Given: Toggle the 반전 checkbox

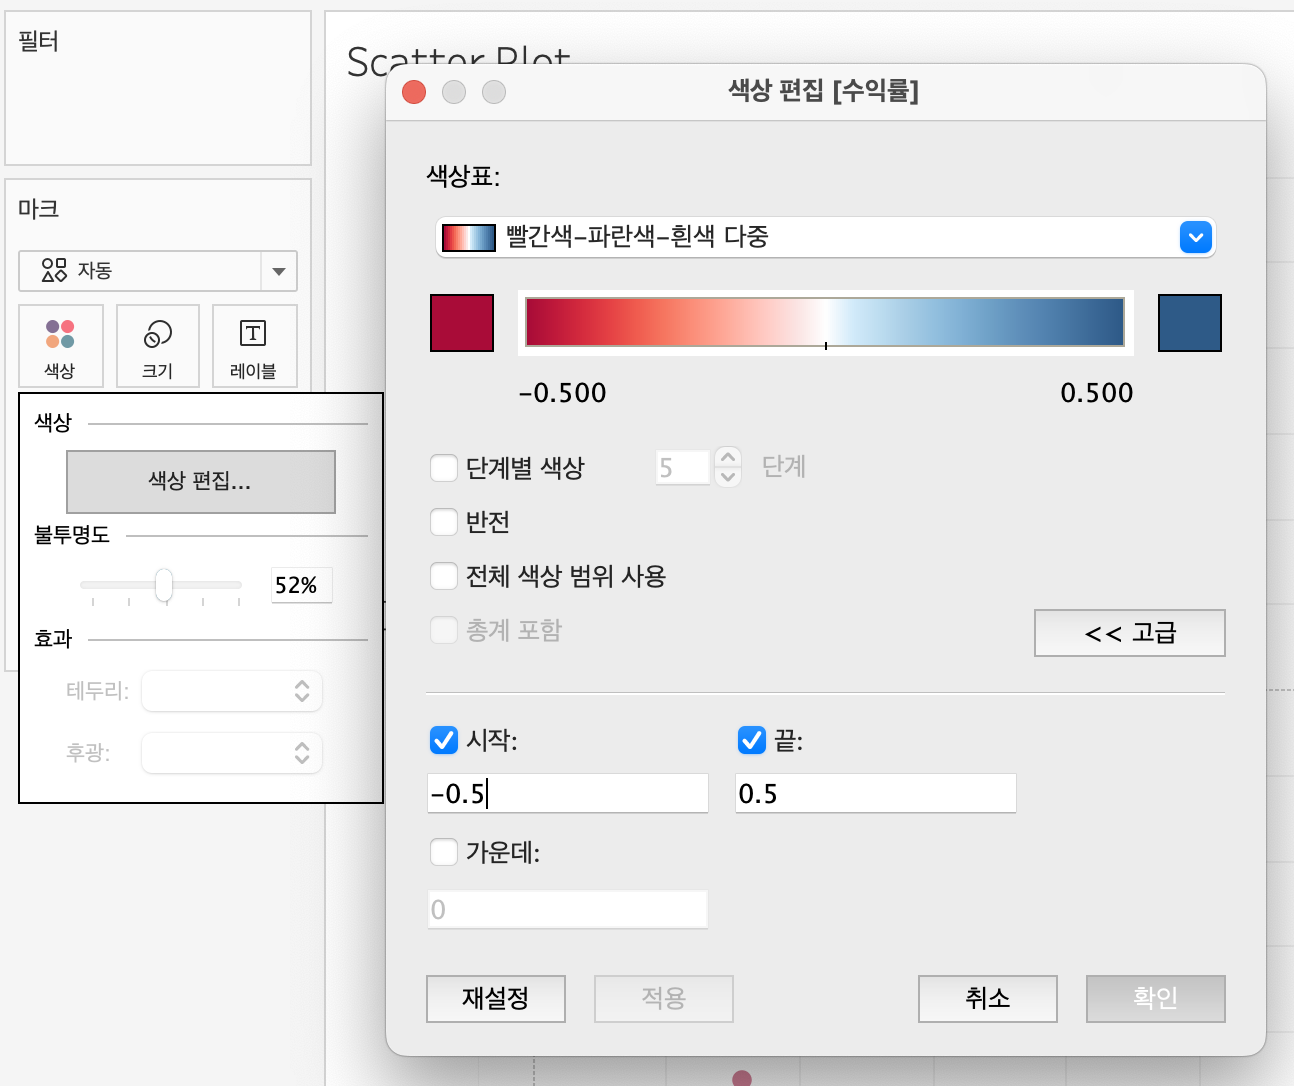Looking at the screenshot, I should 444,522.
